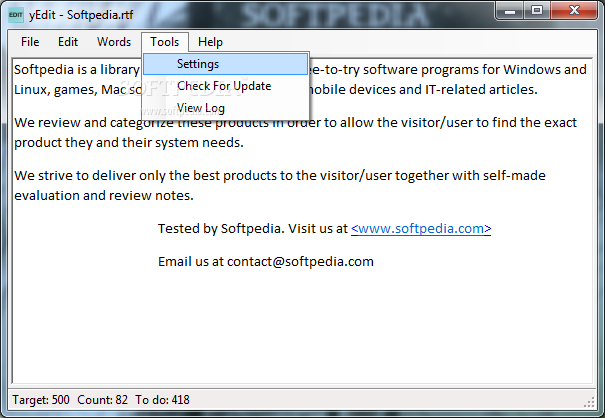The width and height of the screenshot is (605, 418).
Task: Open the Edit menu
Action: (68, 42)
